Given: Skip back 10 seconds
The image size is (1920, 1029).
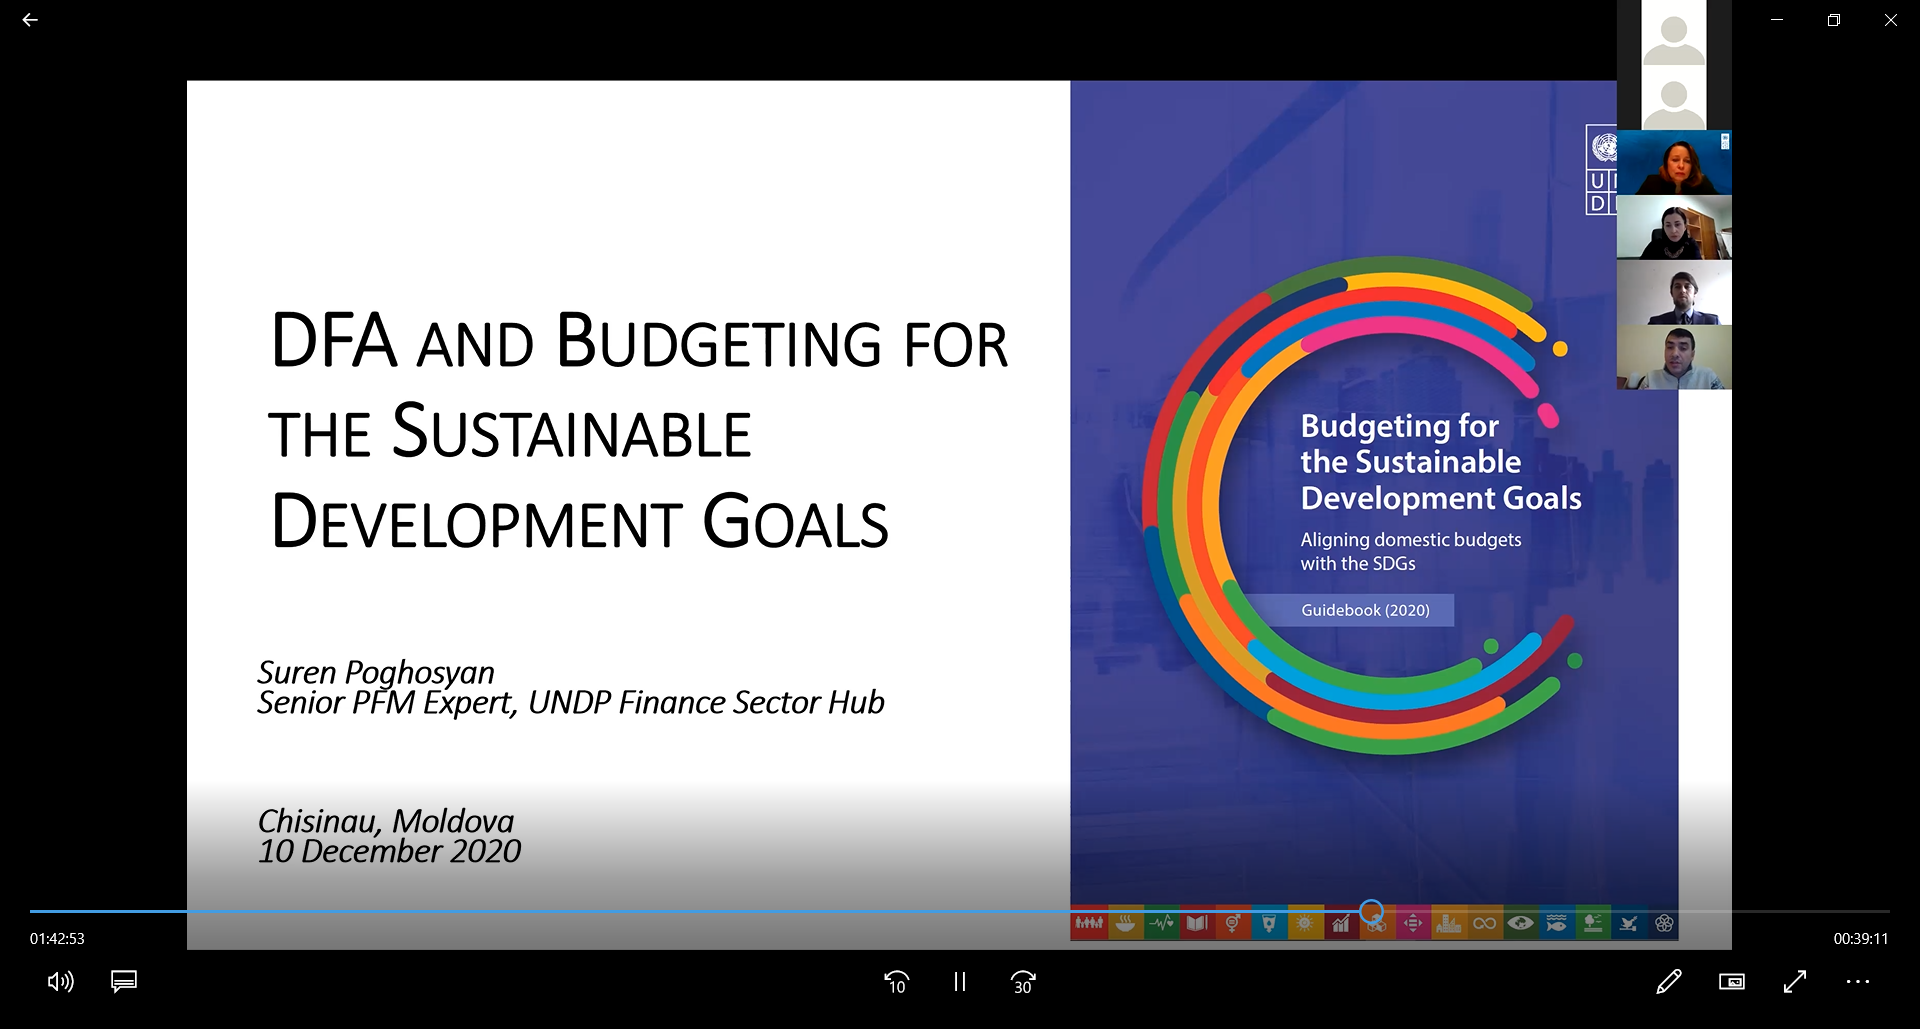Looking at the screenshot, I should [896, 982].
